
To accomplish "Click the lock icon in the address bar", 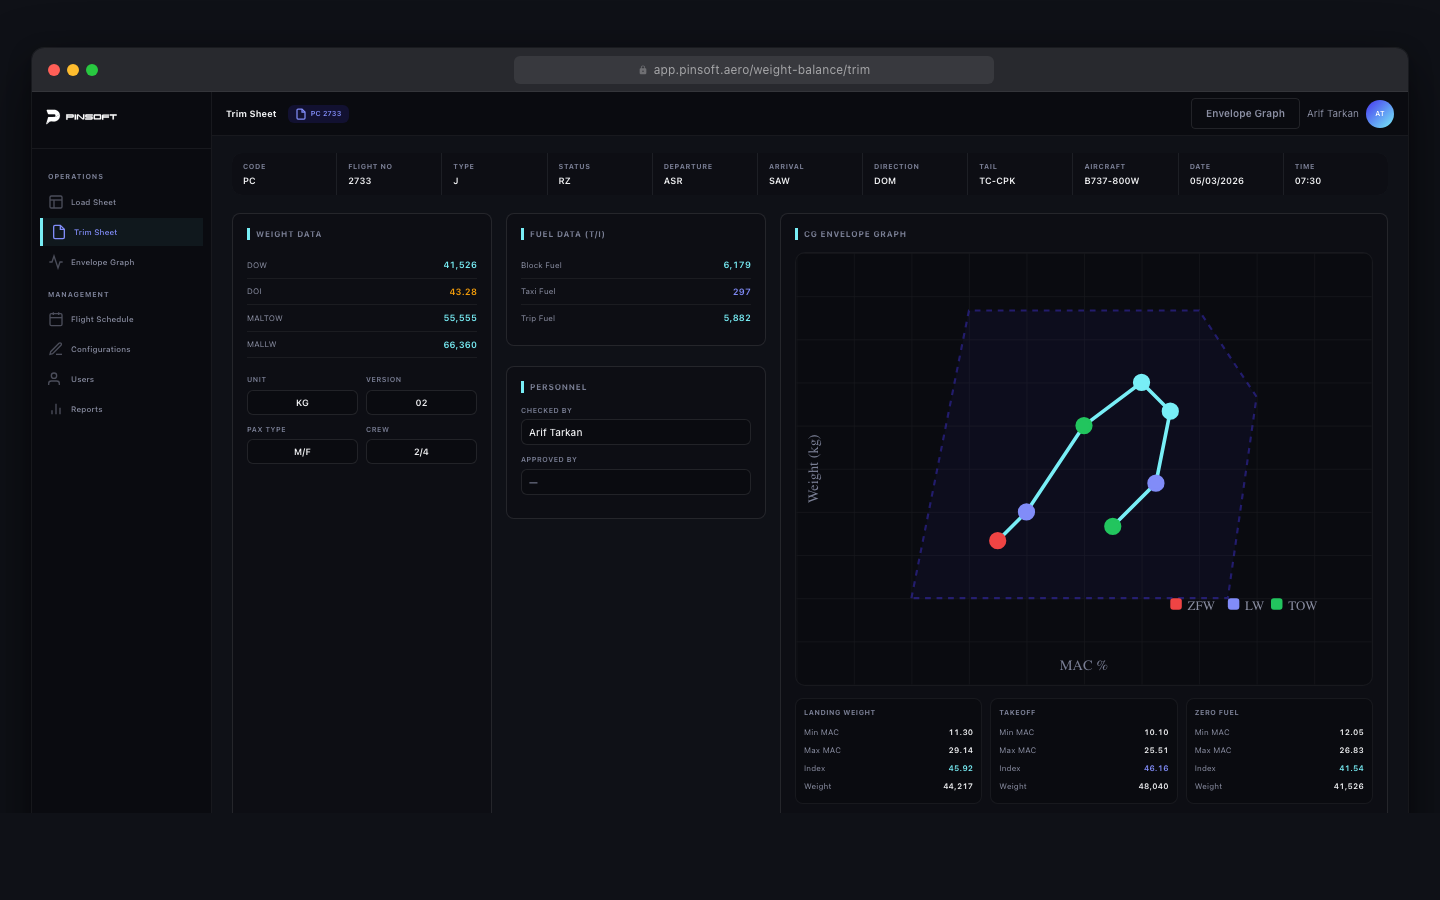I will pyautogui.click(x=643, y=69).
